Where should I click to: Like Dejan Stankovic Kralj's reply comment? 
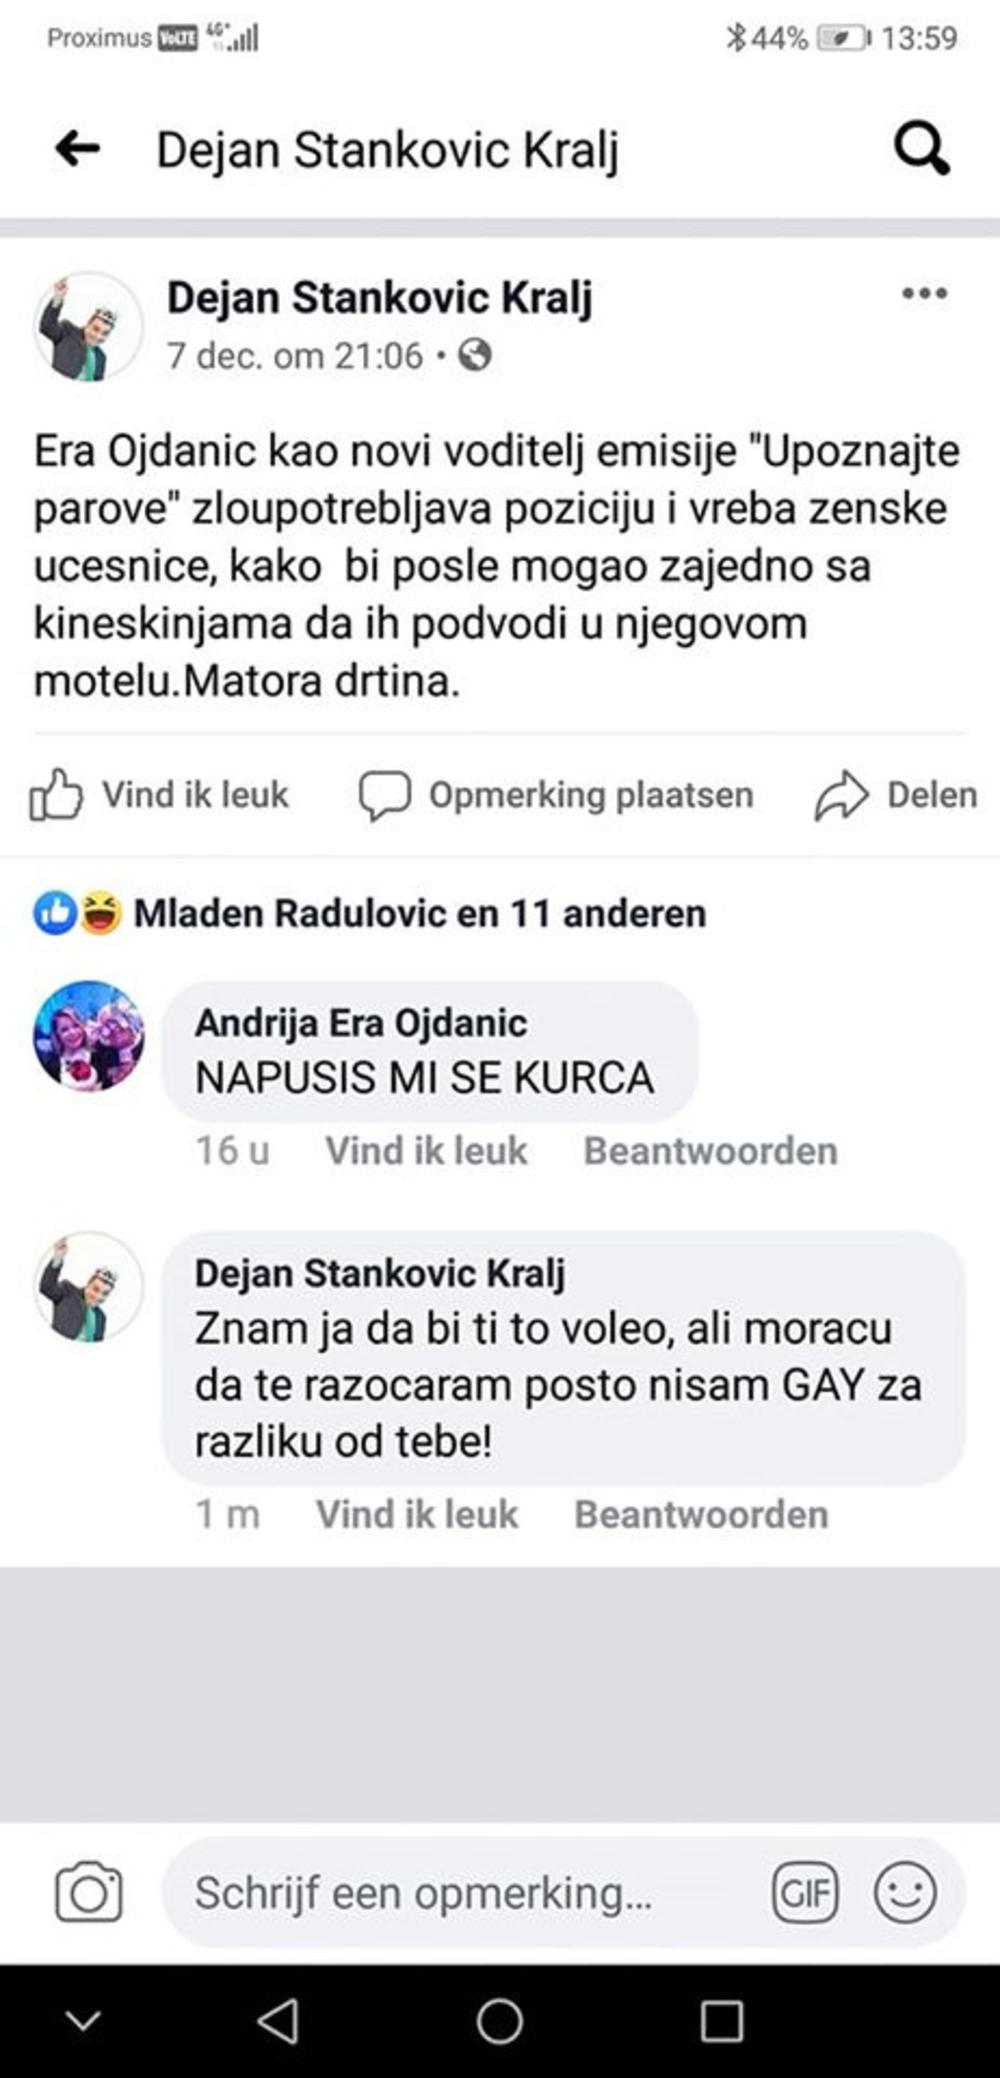[417, 1515]
